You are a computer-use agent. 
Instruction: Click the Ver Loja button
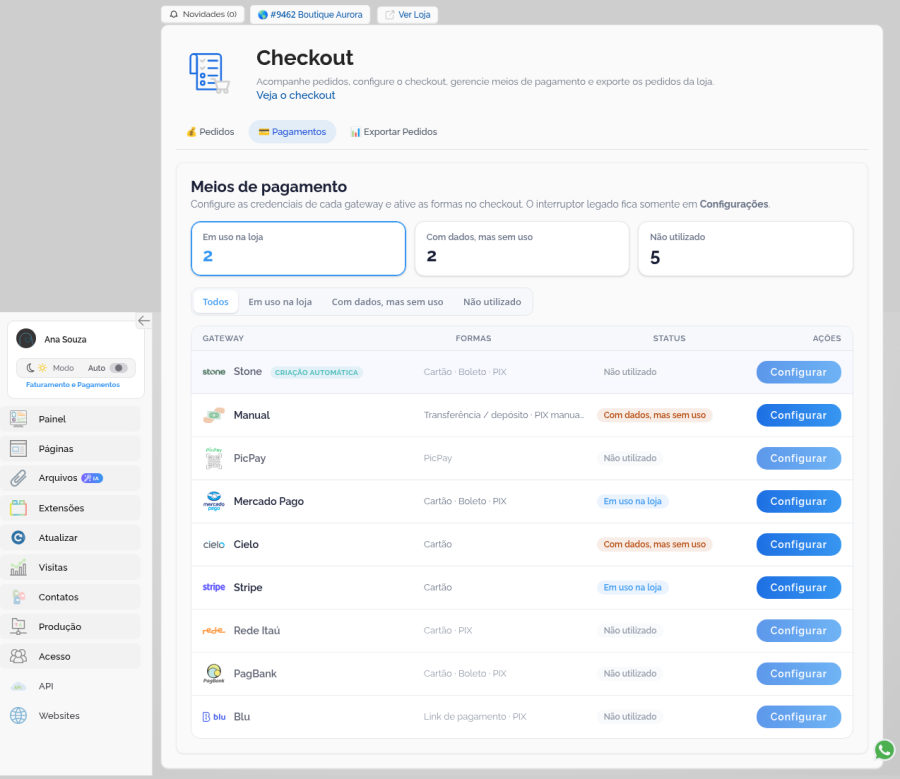(x=408, y=14)
